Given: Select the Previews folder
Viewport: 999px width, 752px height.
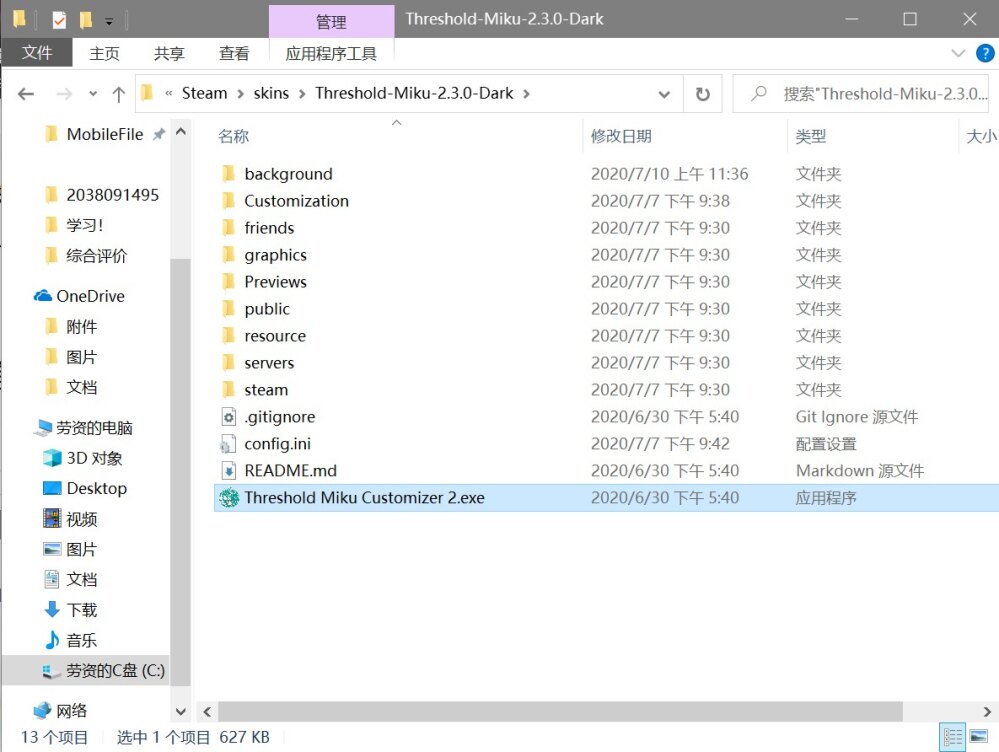Looking at the screenshot, I should coord(275,282).
